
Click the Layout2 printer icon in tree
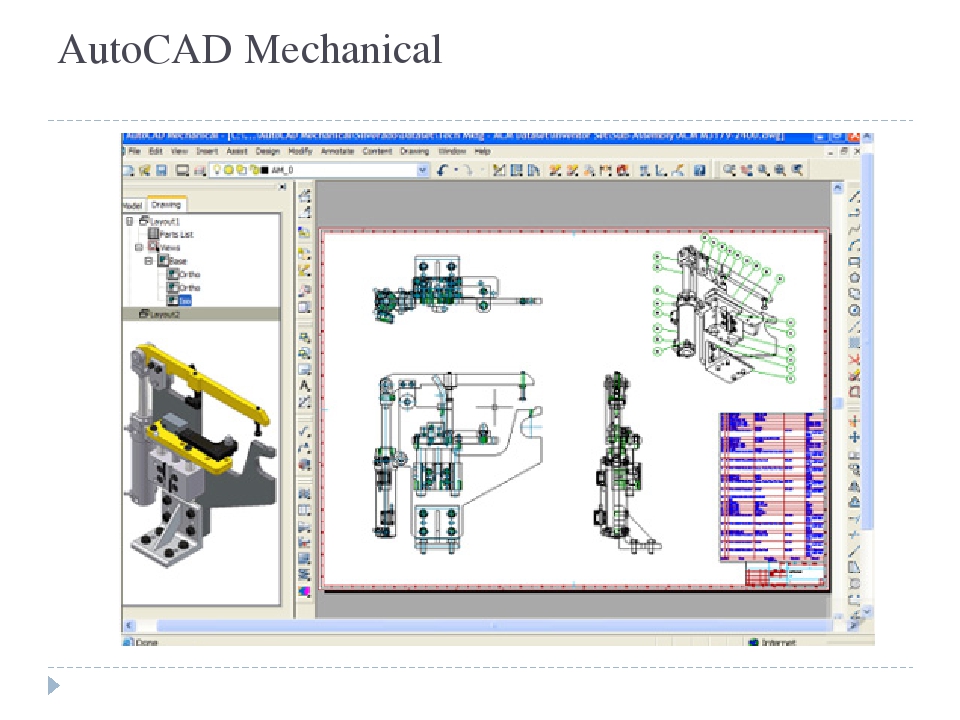[x=144, y=313]
